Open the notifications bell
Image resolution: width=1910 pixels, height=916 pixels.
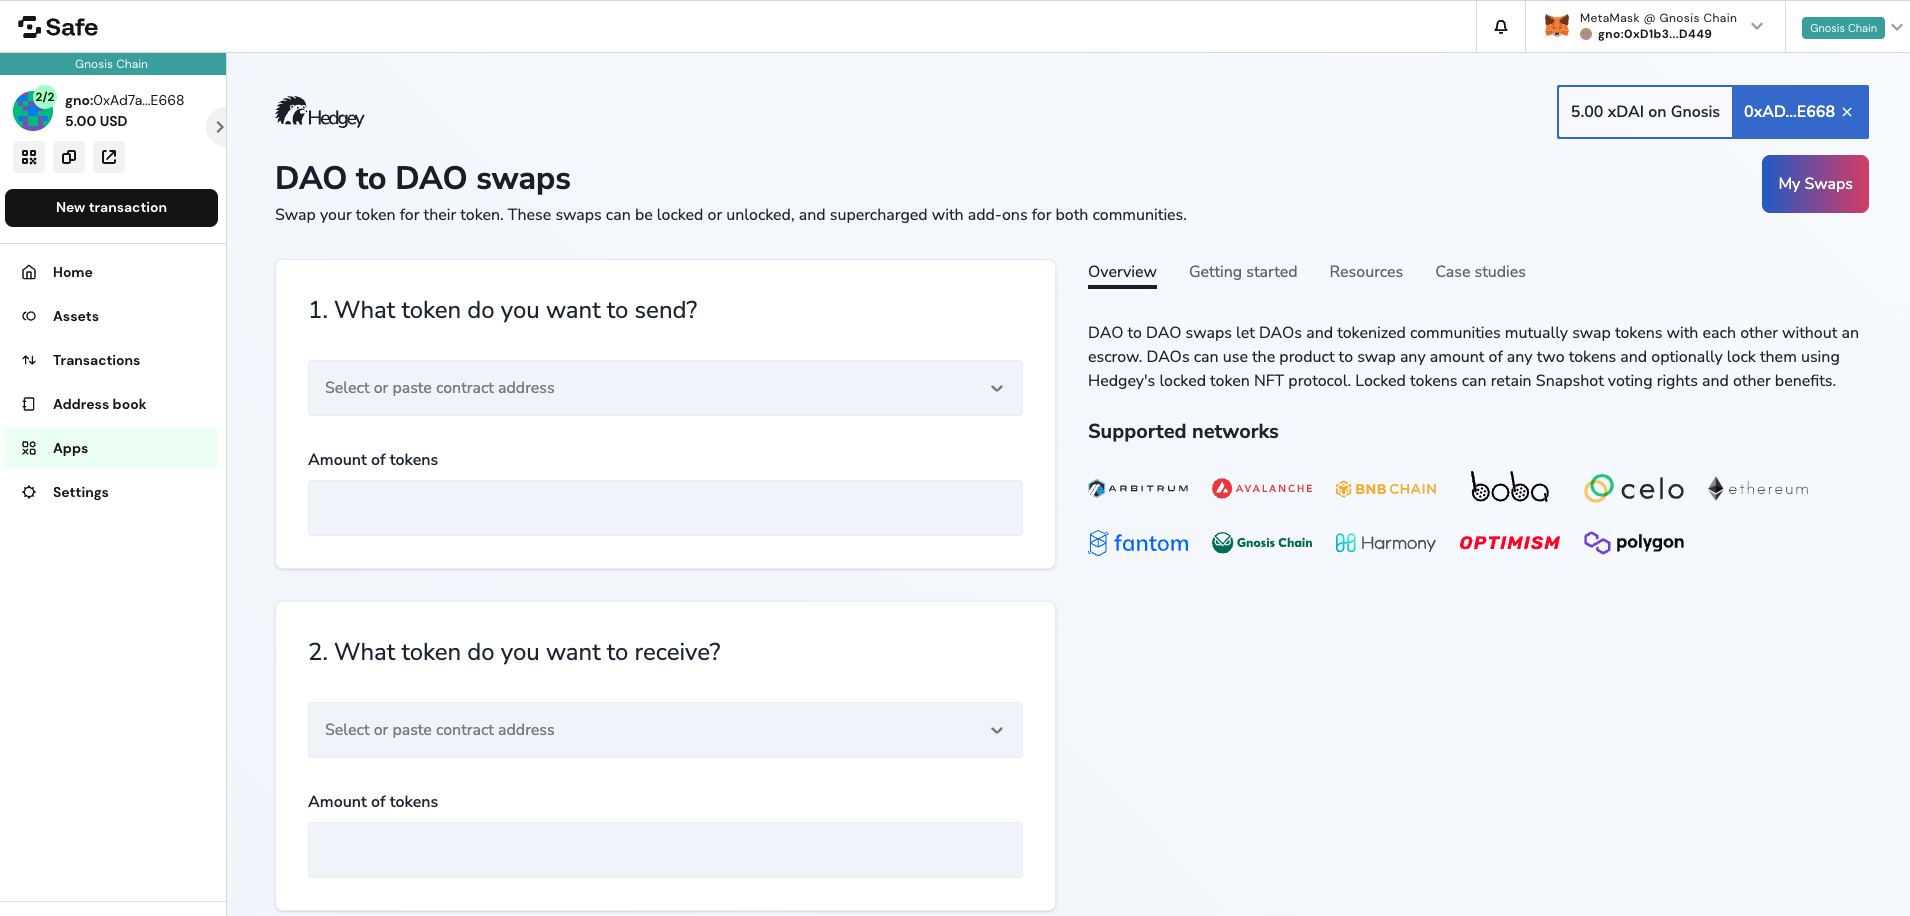[x=1501, y=27]
